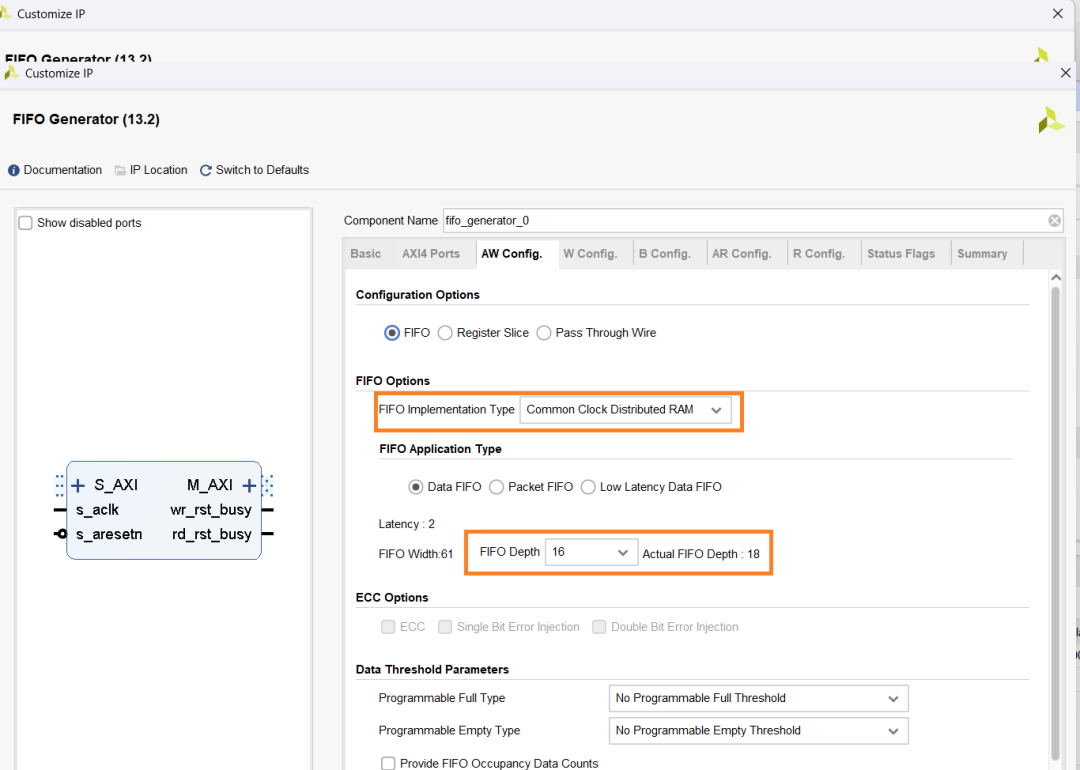Image resolution: width=1080 pixels, height=770 pixels.
Task: Click the IP Location folder icon
Action: [x=120, y=170]
